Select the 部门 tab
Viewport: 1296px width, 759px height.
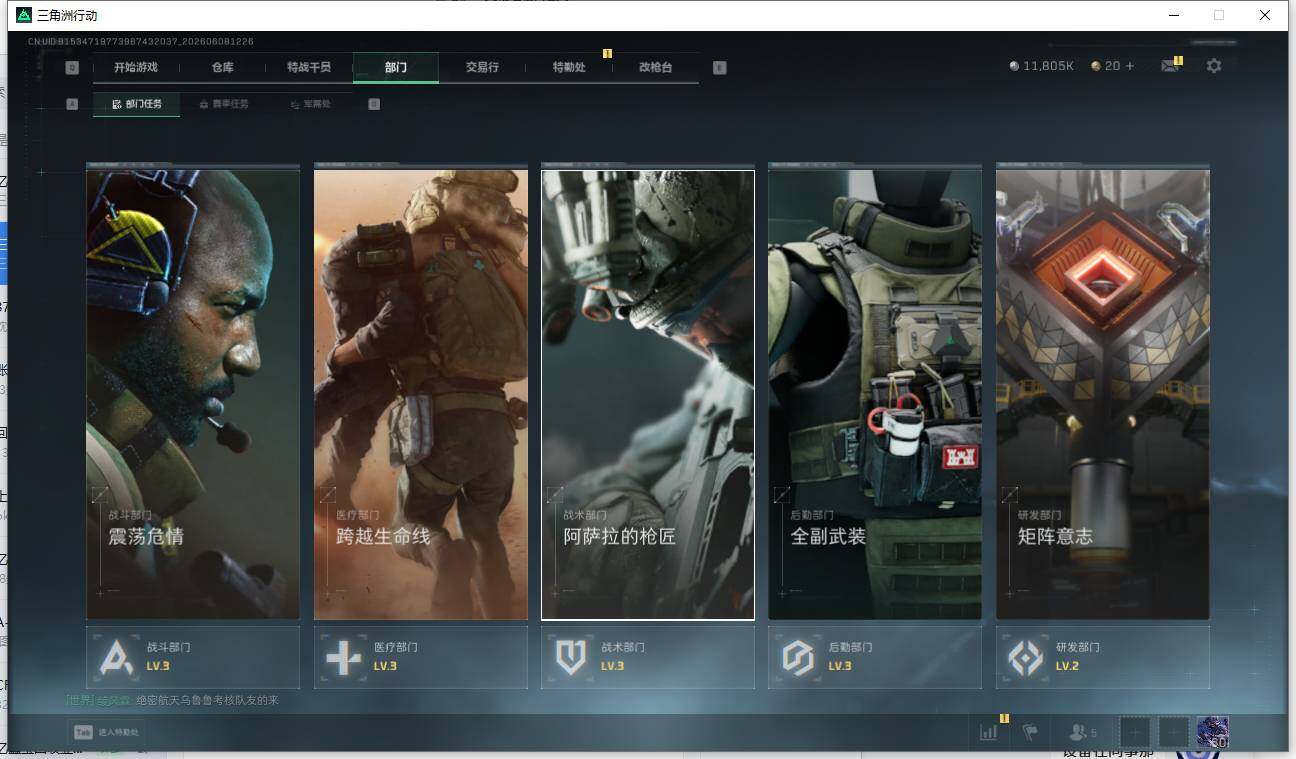(x=396, y=67)
